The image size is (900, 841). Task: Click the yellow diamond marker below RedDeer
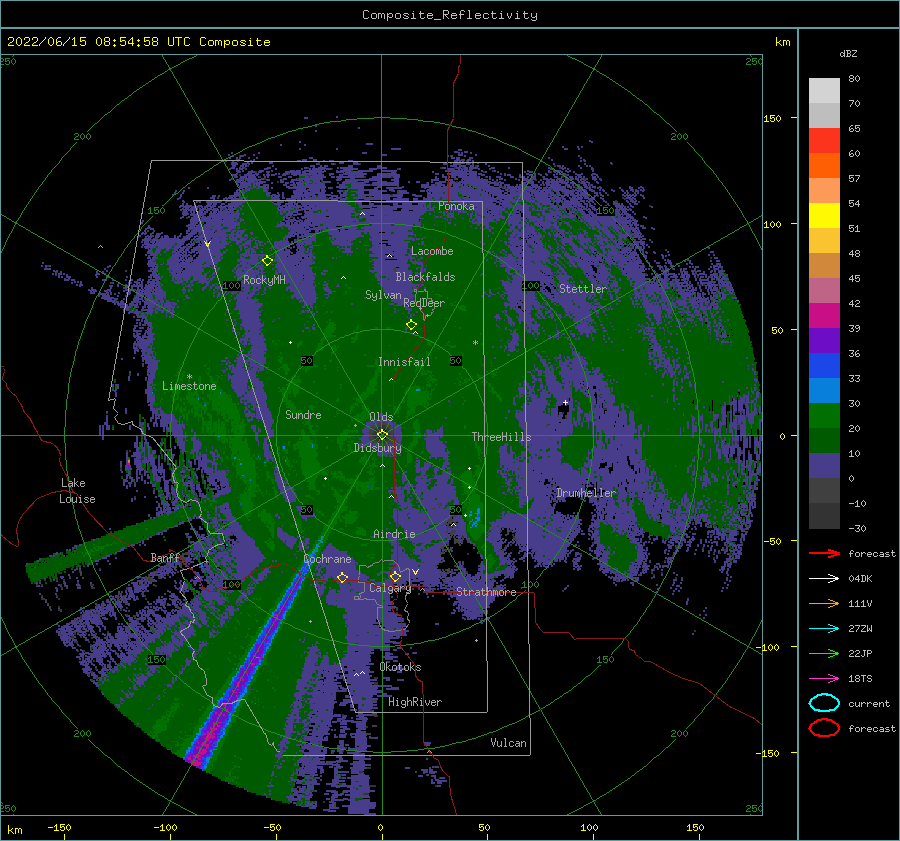[411, 325]
